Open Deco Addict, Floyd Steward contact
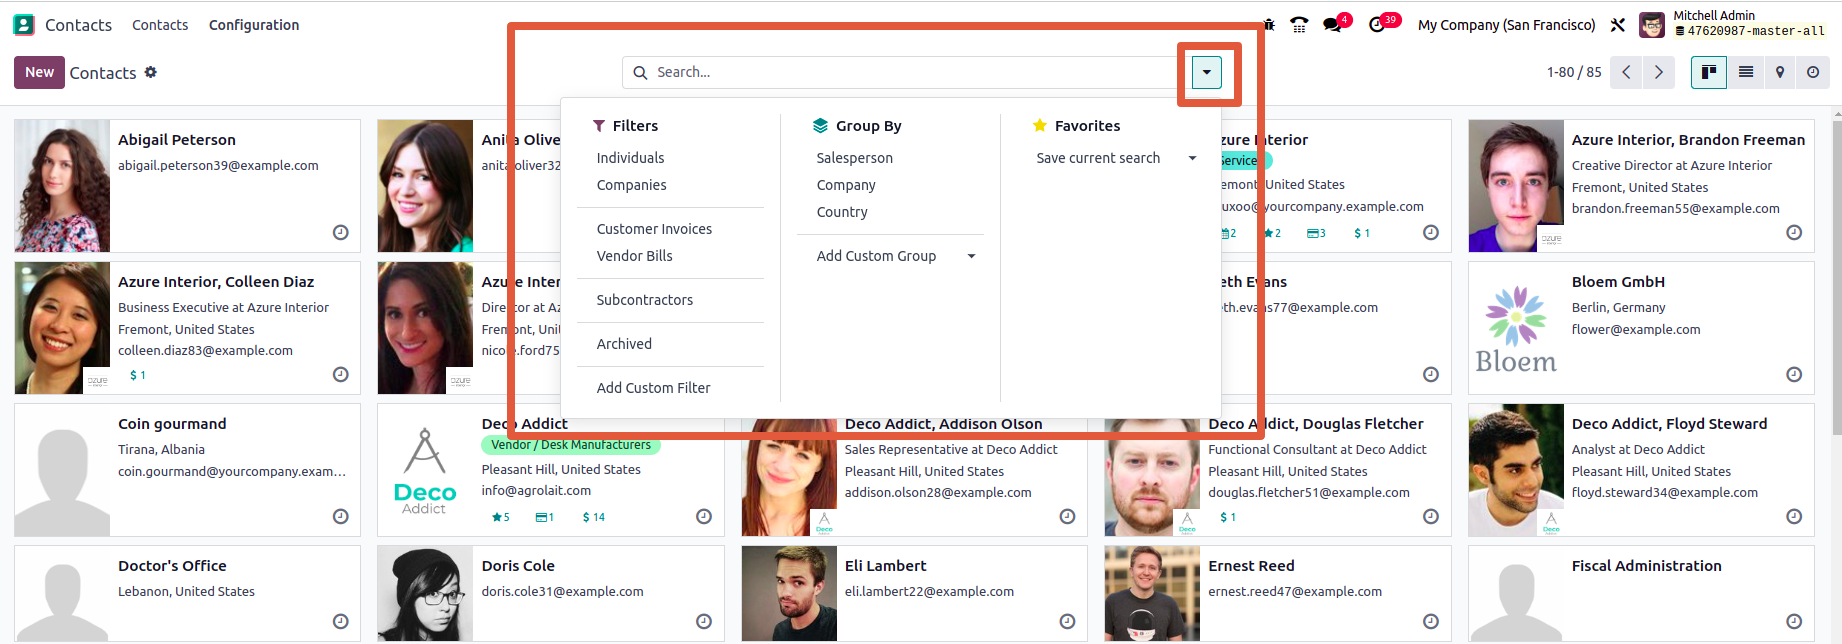The height and width of the screenshot is (644, 1842). (1641, 470)
